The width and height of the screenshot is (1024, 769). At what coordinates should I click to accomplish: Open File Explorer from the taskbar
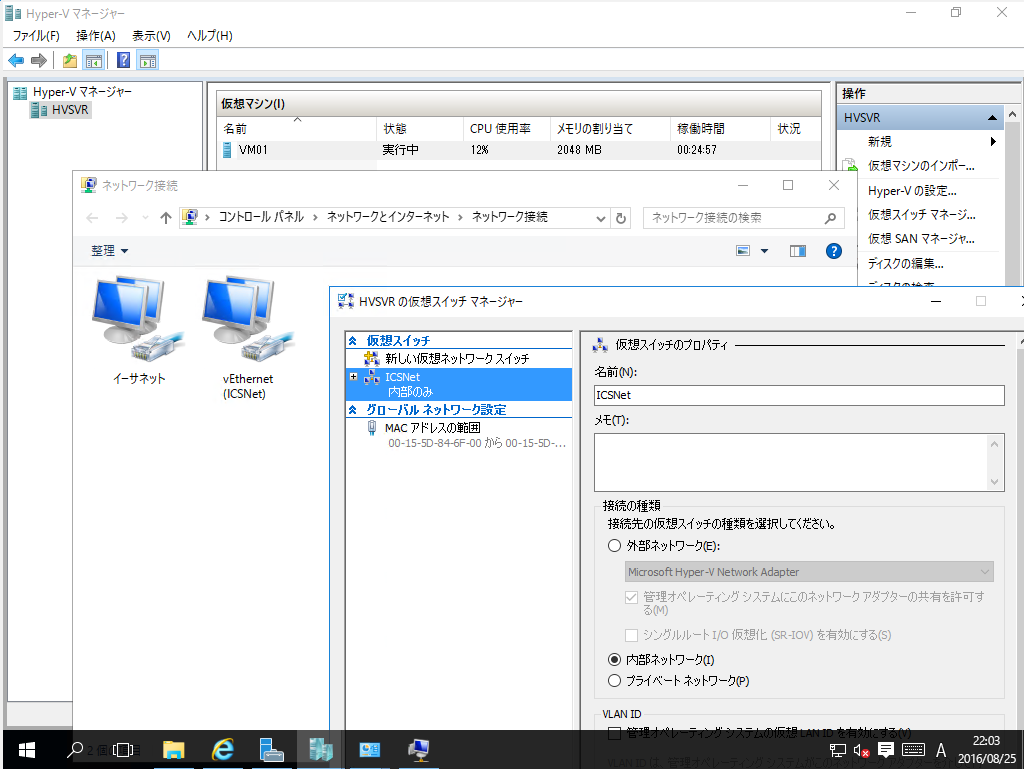[x=174, y=750]
